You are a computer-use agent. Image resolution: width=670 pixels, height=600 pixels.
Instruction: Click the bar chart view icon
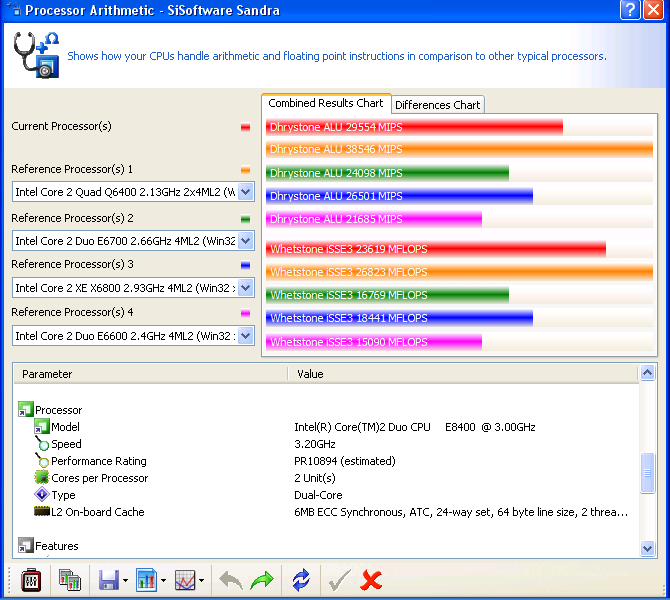click(147, 580)
